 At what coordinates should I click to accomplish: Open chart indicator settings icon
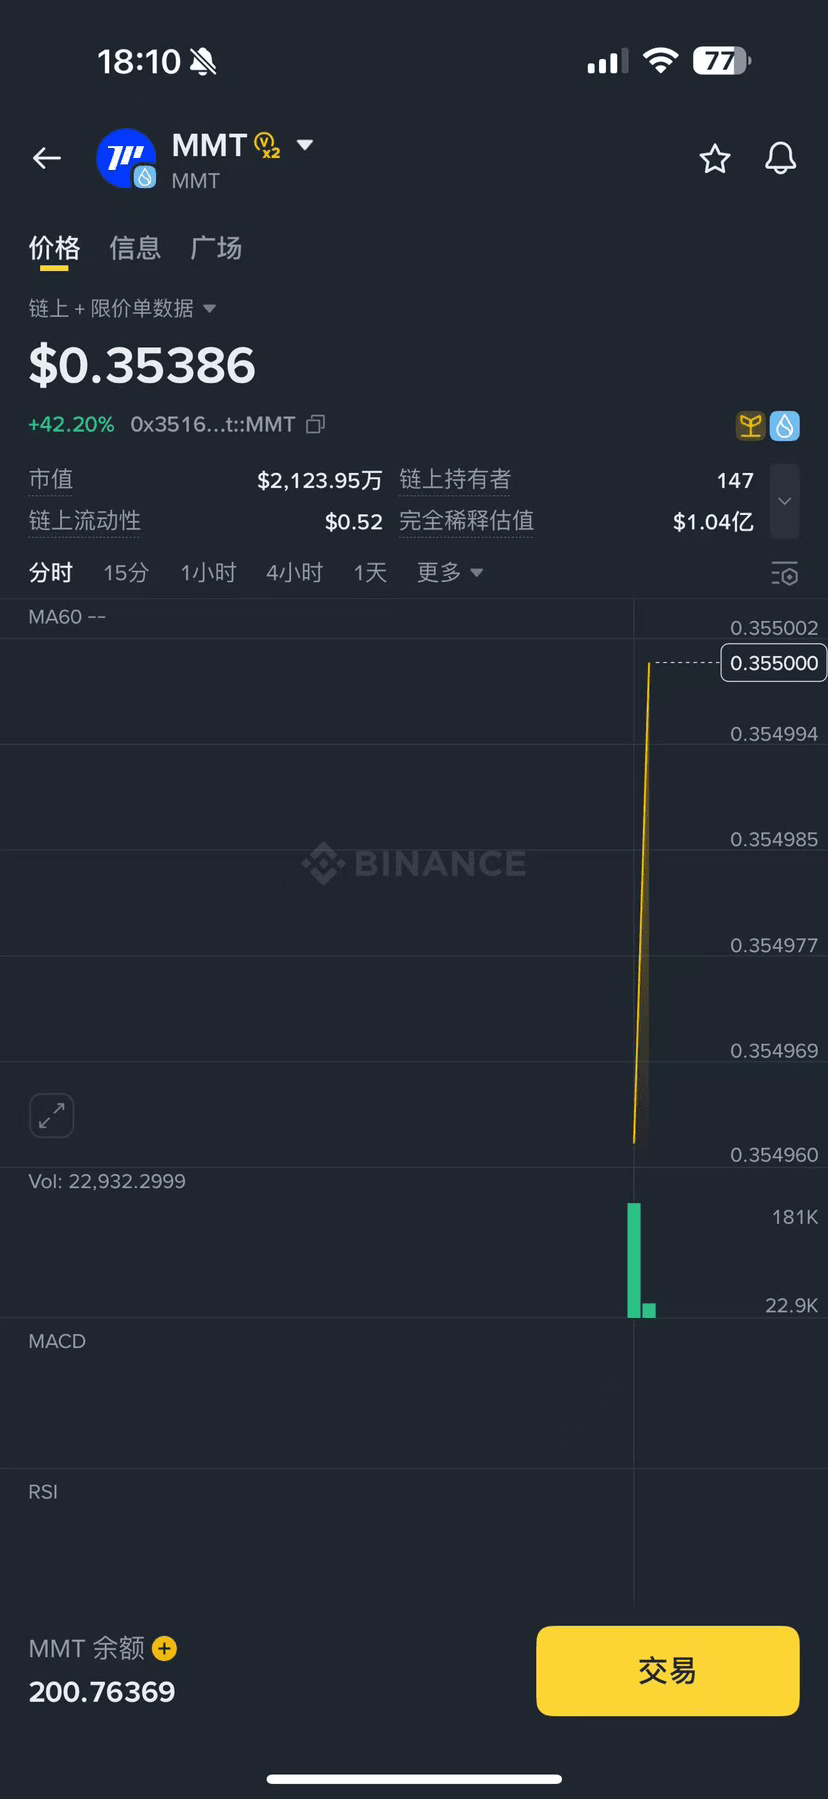pos(784,573)
